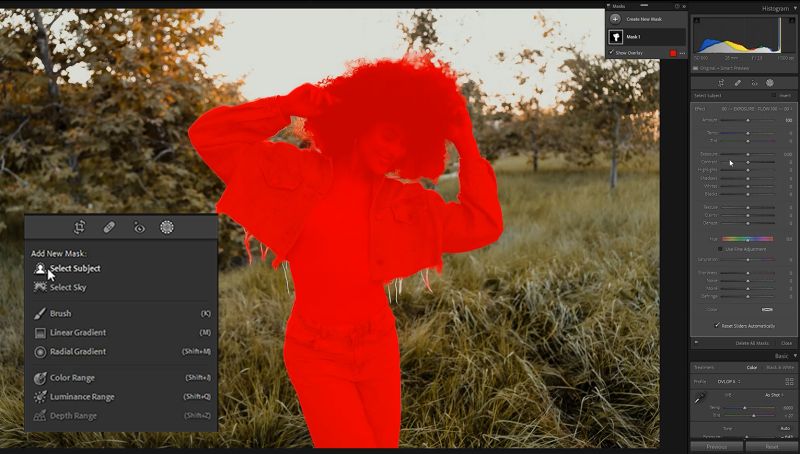The image size is (800, 454).
Task: Click the Brush mask icon
Action: [40, 313]
